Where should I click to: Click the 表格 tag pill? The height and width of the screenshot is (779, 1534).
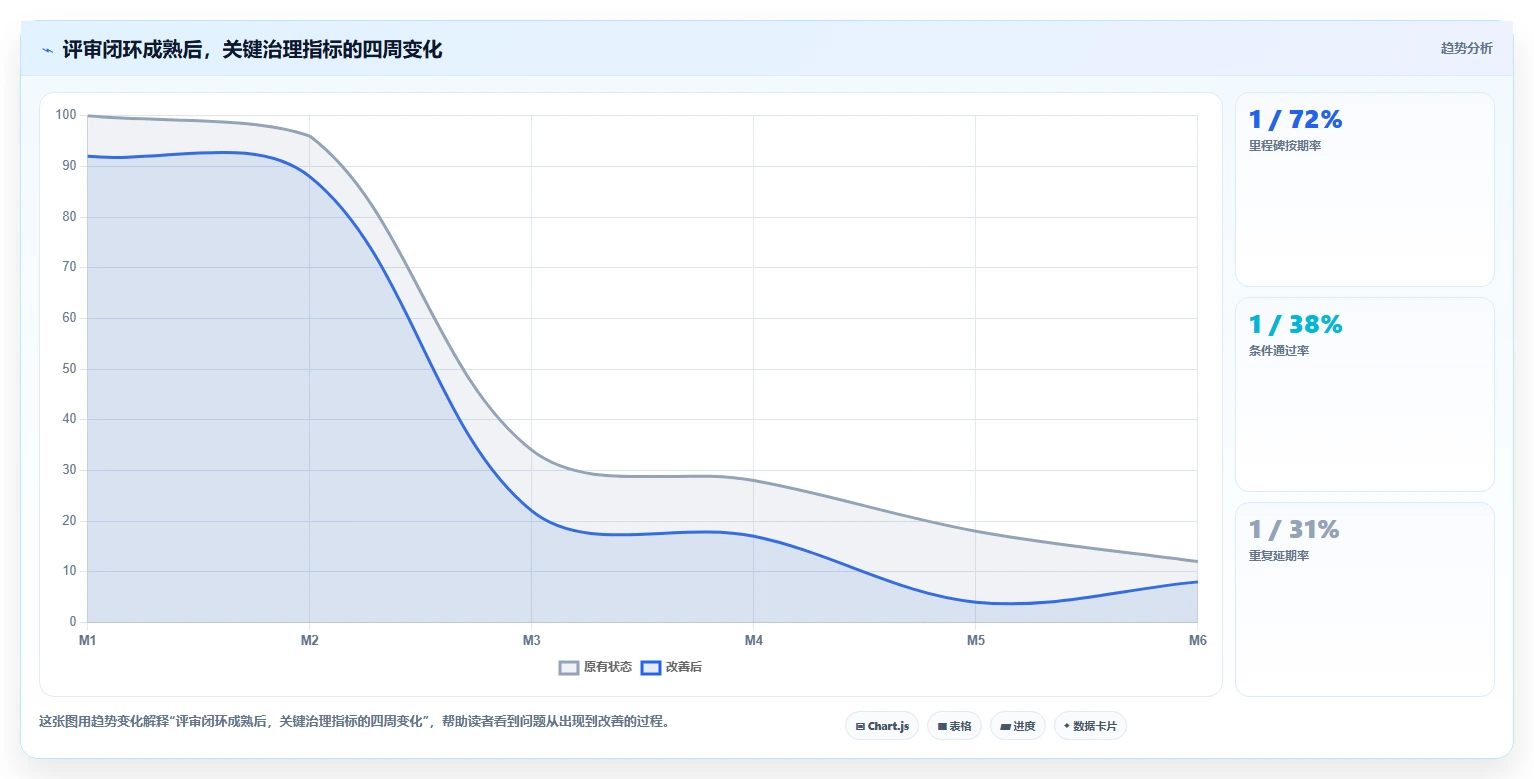(x=954, y=726)
